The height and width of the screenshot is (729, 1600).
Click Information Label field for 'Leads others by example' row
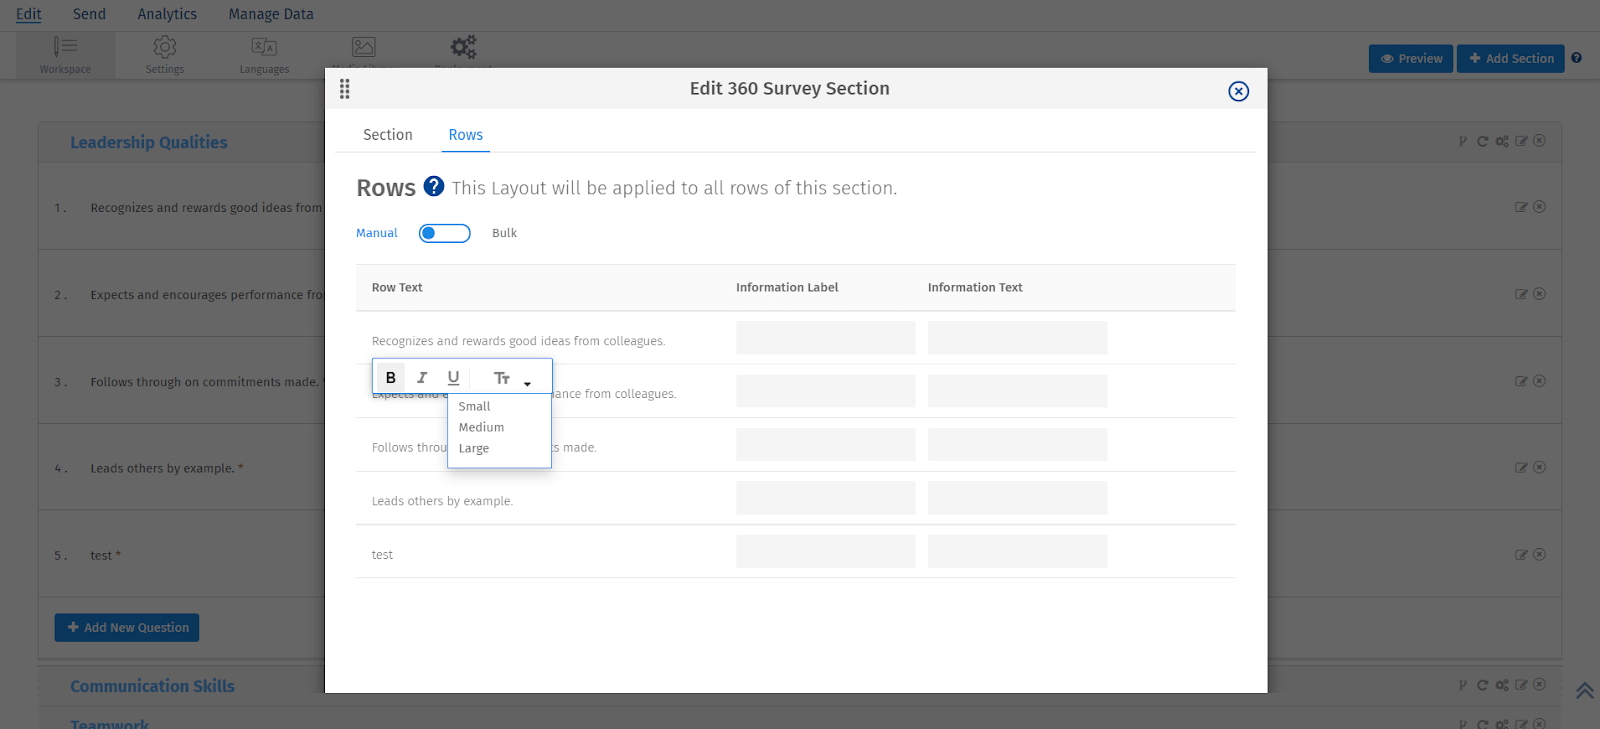click(x=826, y=498)
